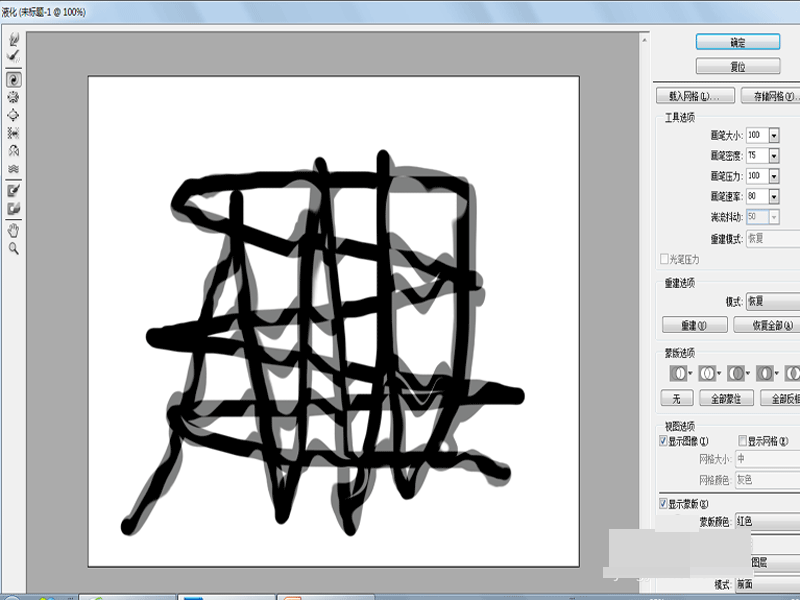The width and height of the screenshot is (800, 600).
Task: Disable the 显示图像 show image checkbox
Action: point(663,441)
